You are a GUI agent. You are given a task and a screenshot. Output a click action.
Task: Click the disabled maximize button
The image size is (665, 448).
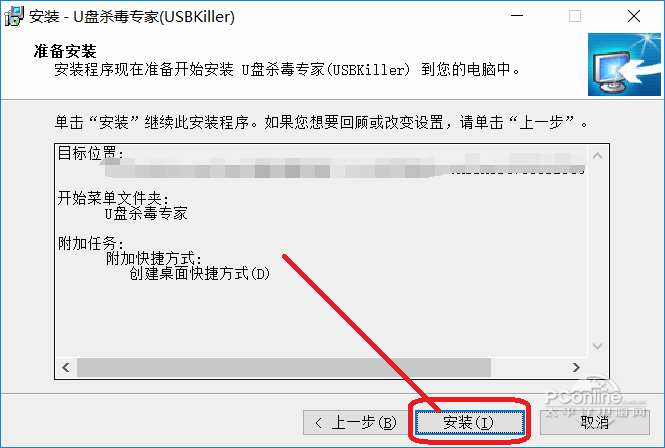tap(575, 16)
